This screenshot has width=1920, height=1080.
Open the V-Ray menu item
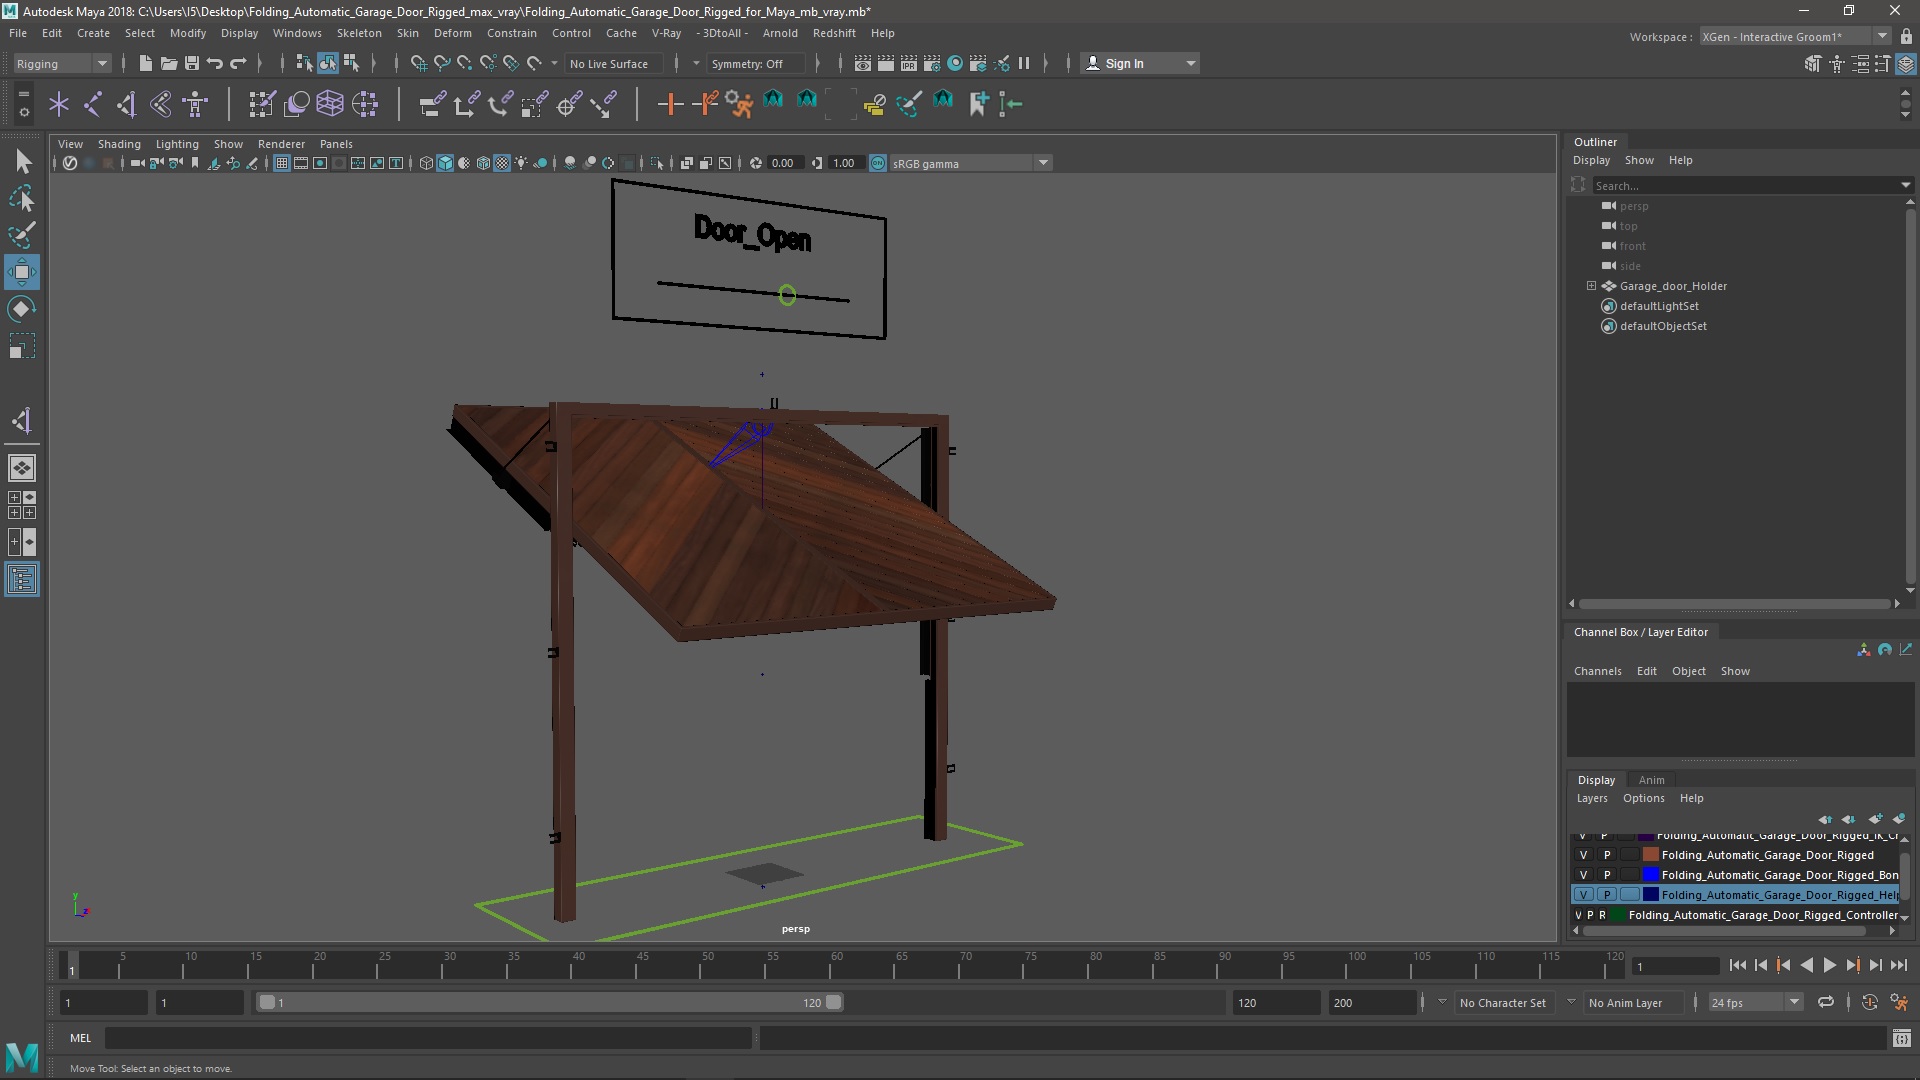click(665, 32)
